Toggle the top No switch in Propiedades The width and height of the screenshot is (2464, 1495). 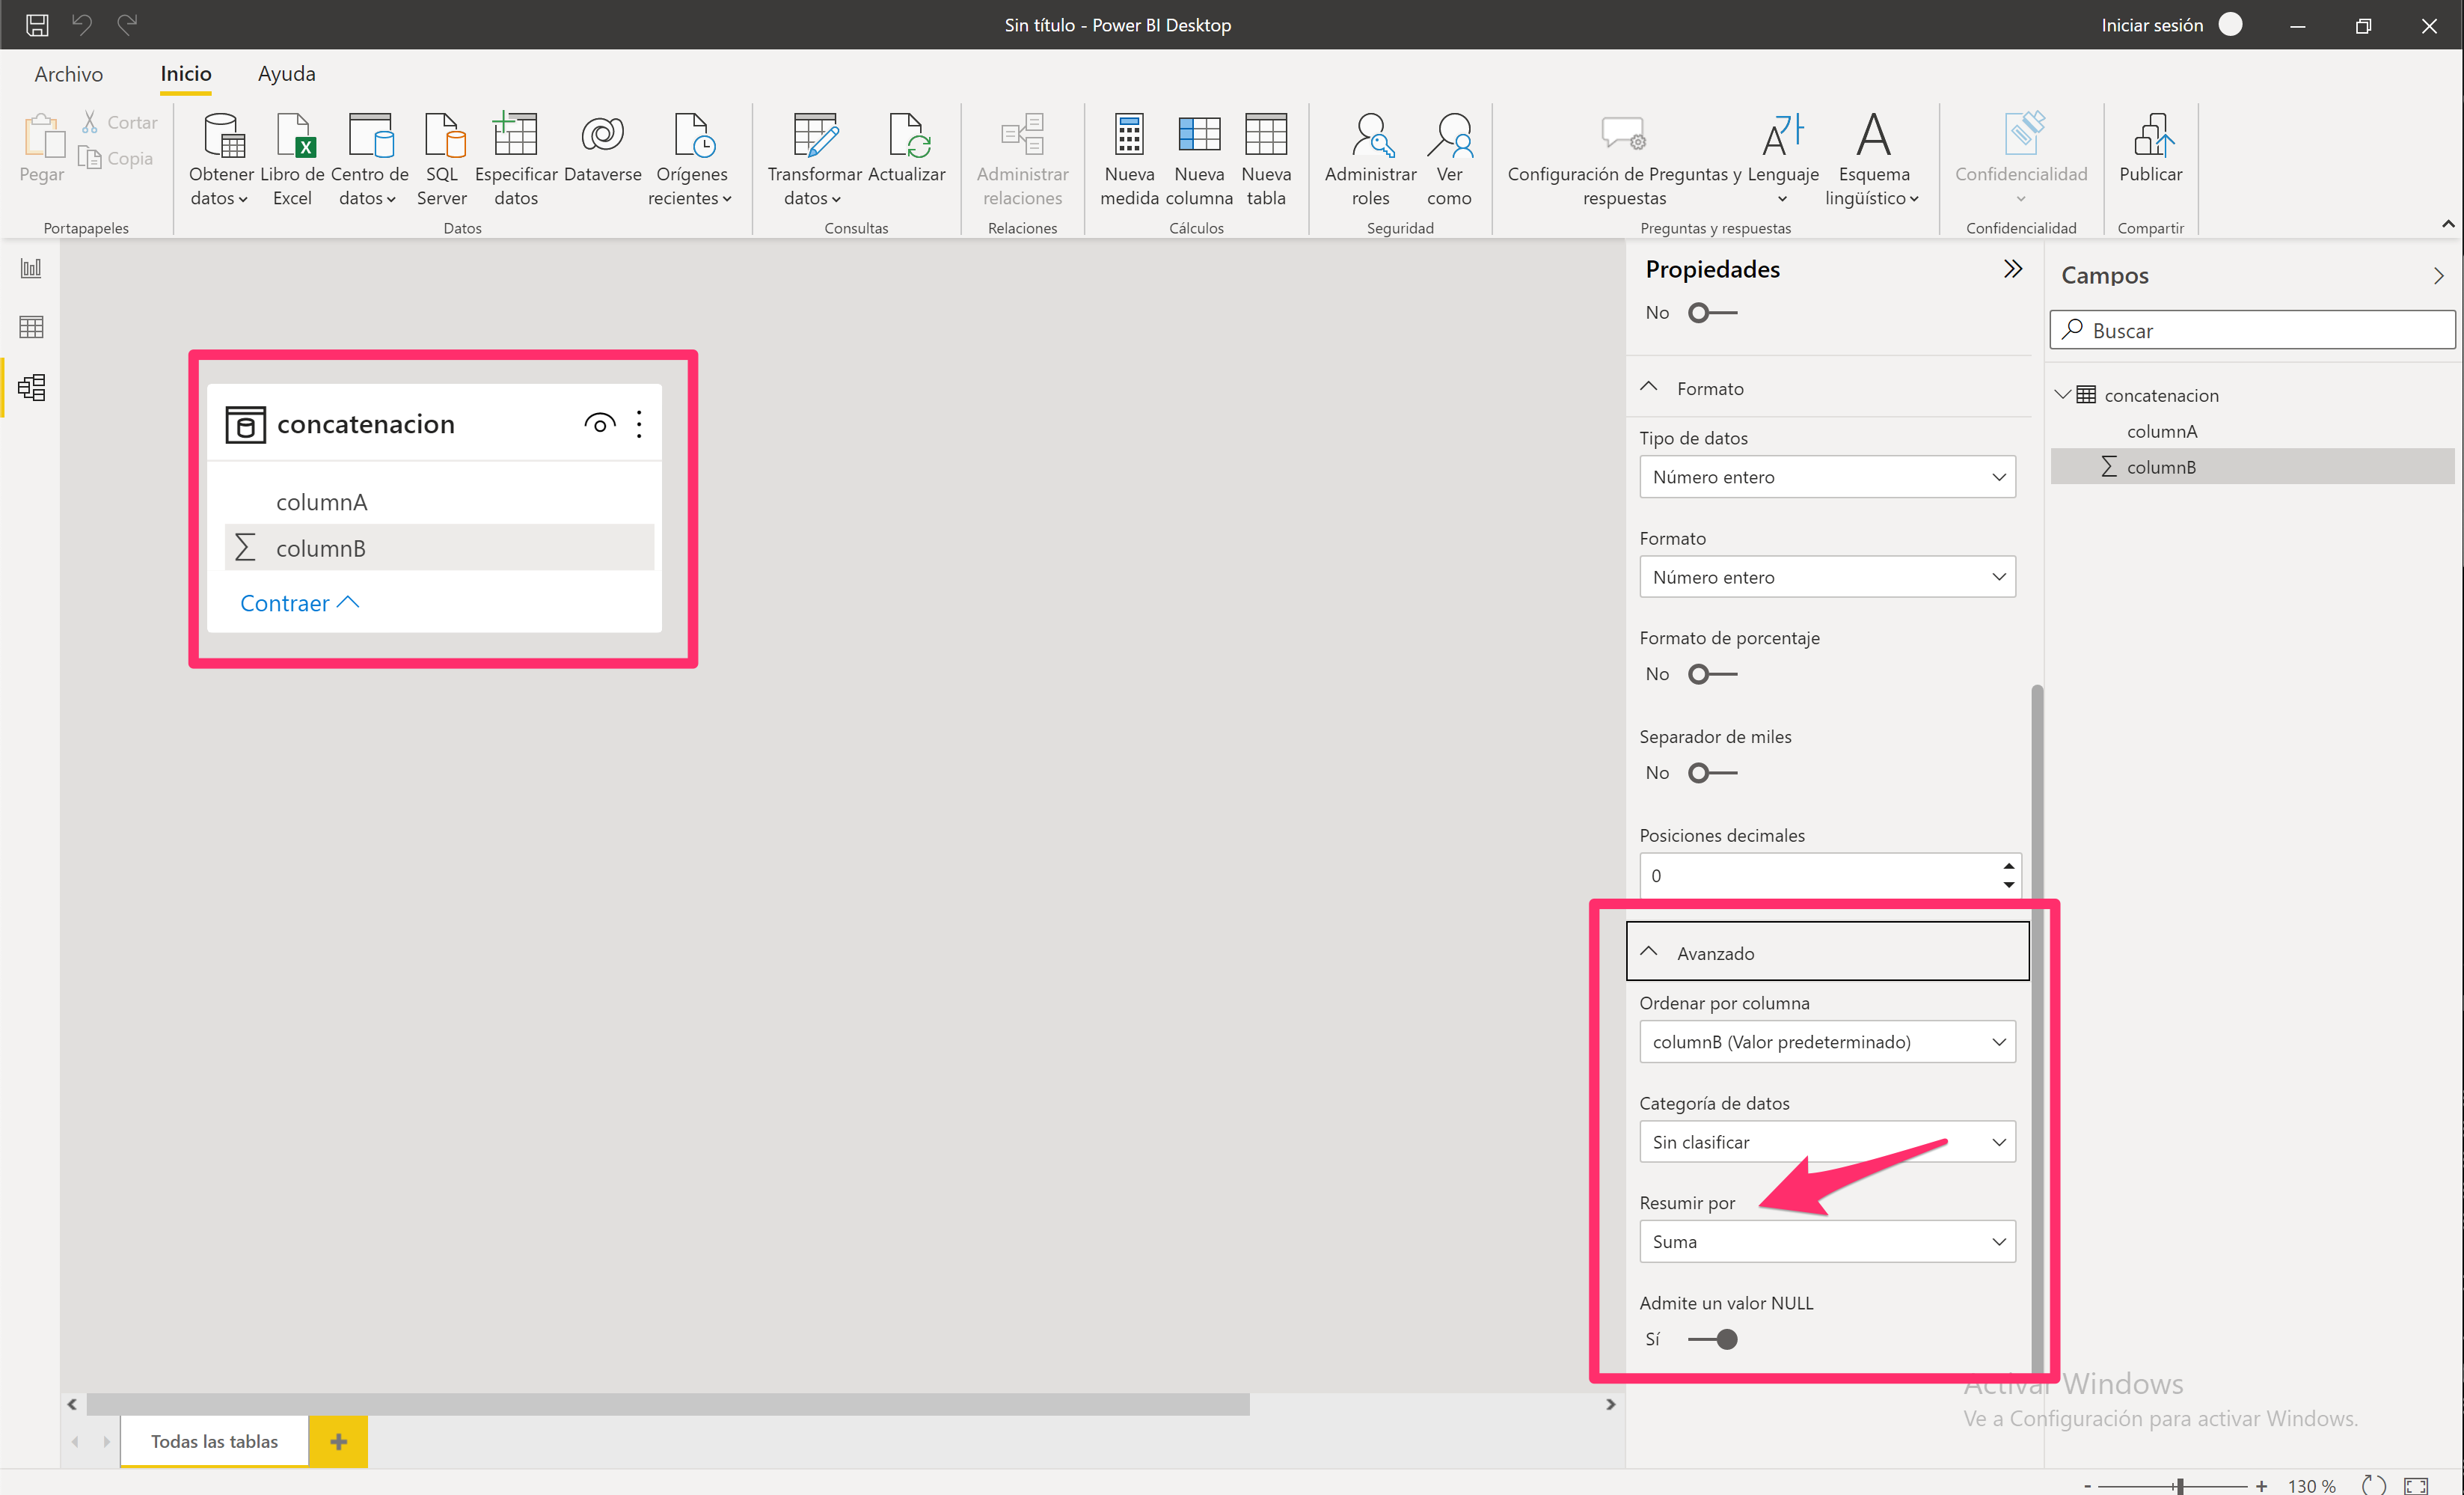[1712, 313]
